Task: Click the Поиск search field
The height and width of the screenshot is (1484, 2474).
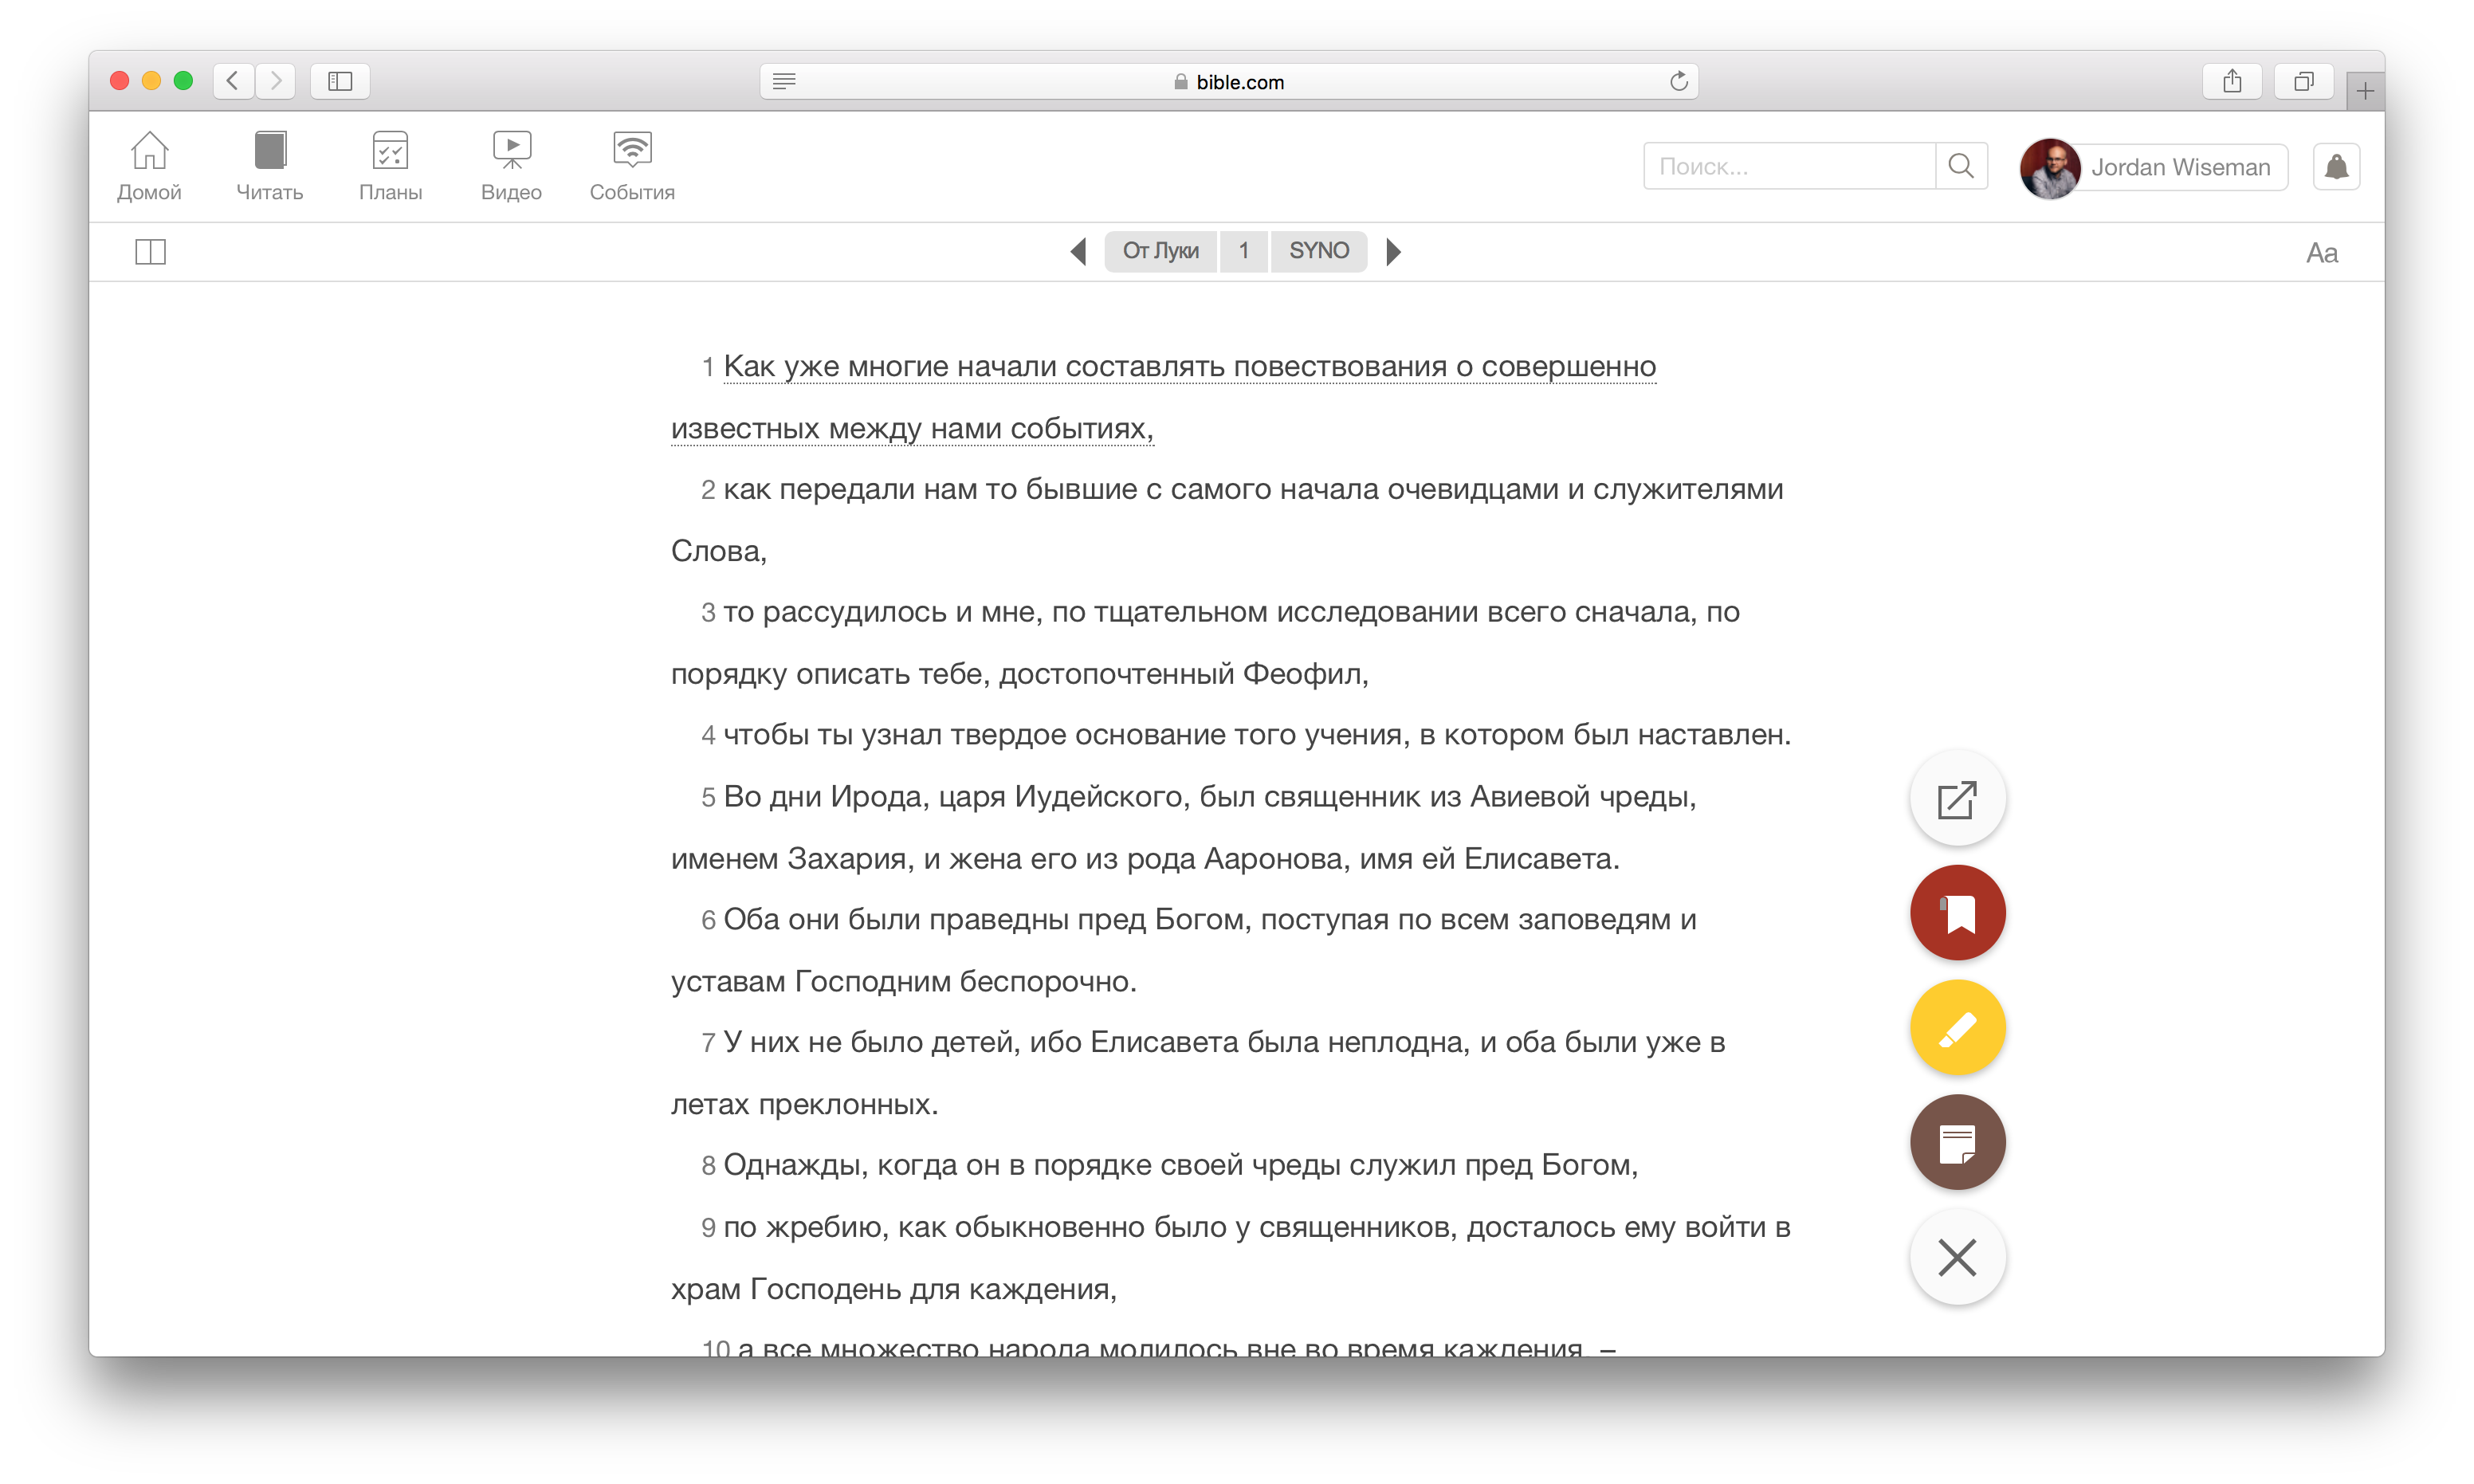Action: pos(1790,165)
